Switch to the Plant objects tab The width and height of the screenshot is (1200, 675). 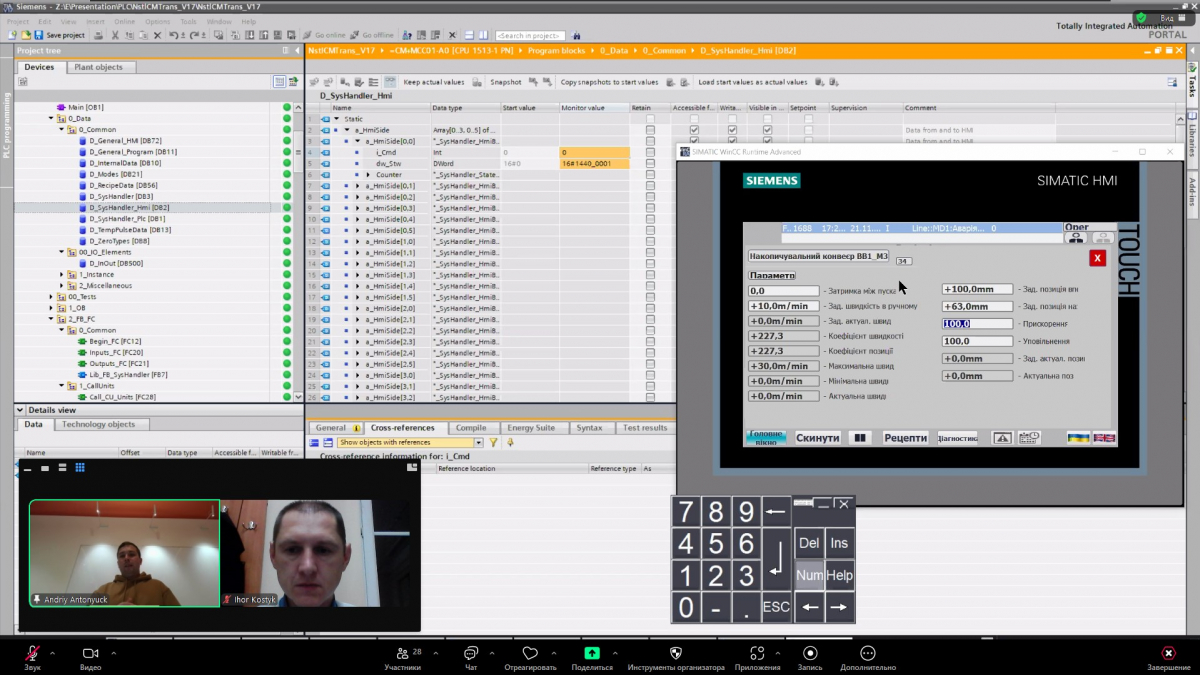click(98, 67)
